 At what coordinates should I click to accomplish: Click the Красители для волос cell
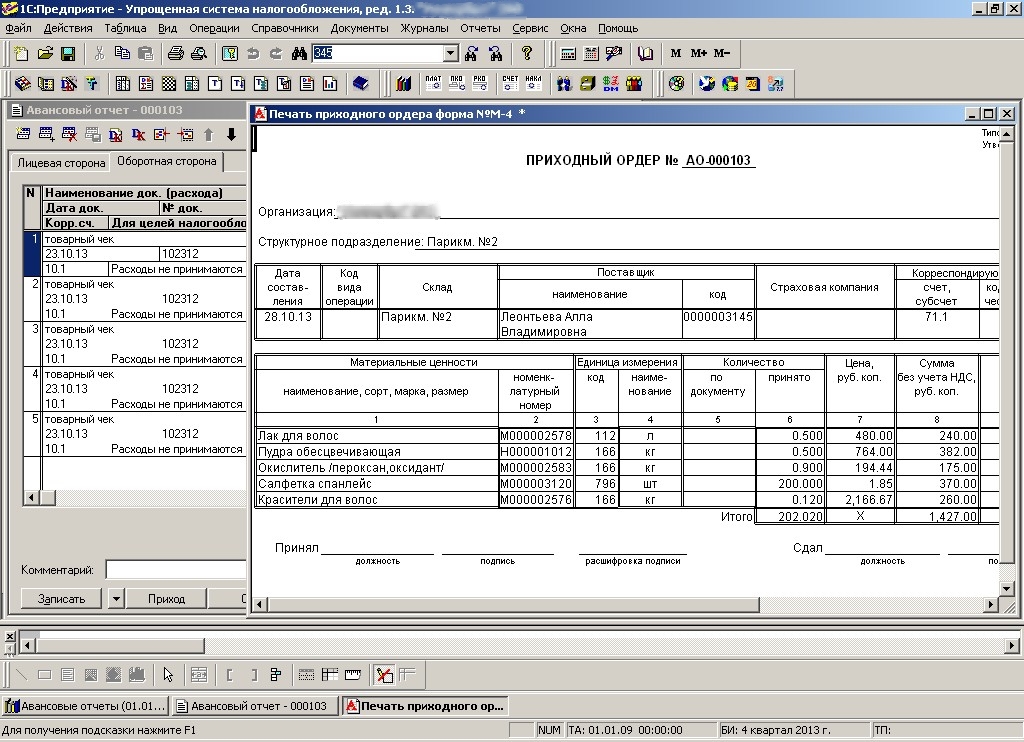point(376,500)
